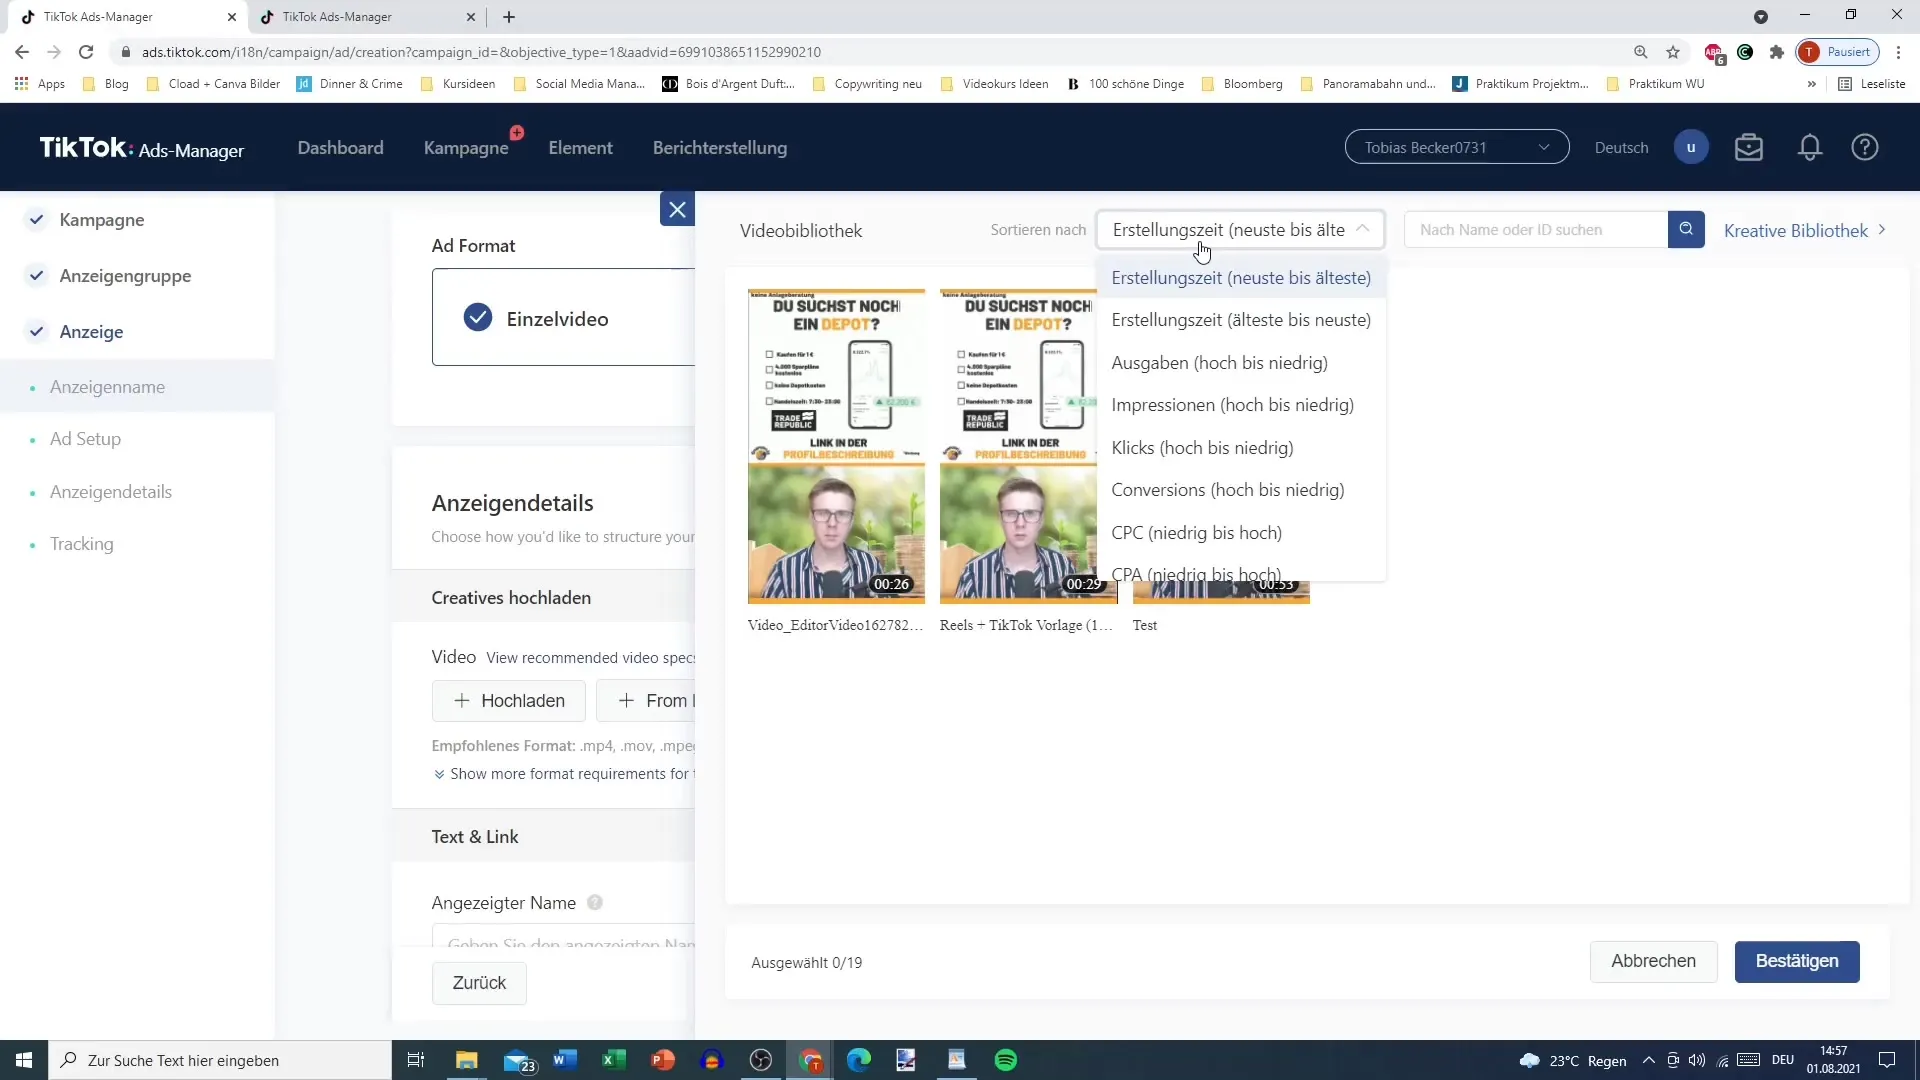Expand Show more format requirements
The image size is (1920, 1080).
[563, 774]
